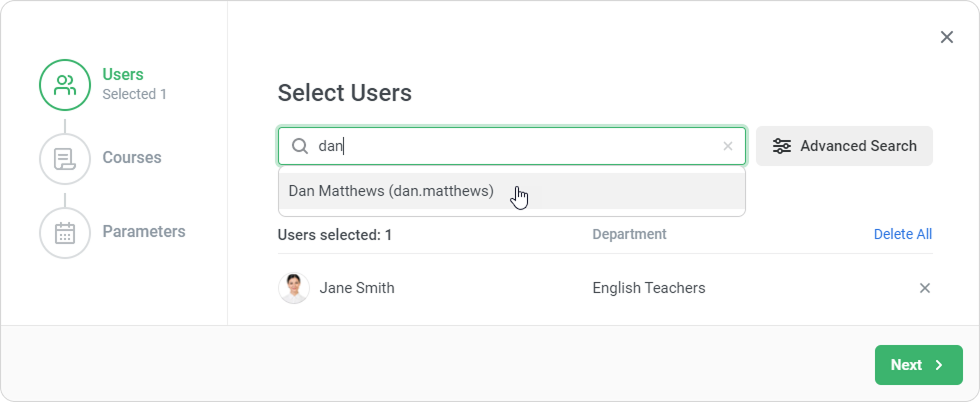
Task: Click the magnifier icon in search box
Action: point(299,146)
